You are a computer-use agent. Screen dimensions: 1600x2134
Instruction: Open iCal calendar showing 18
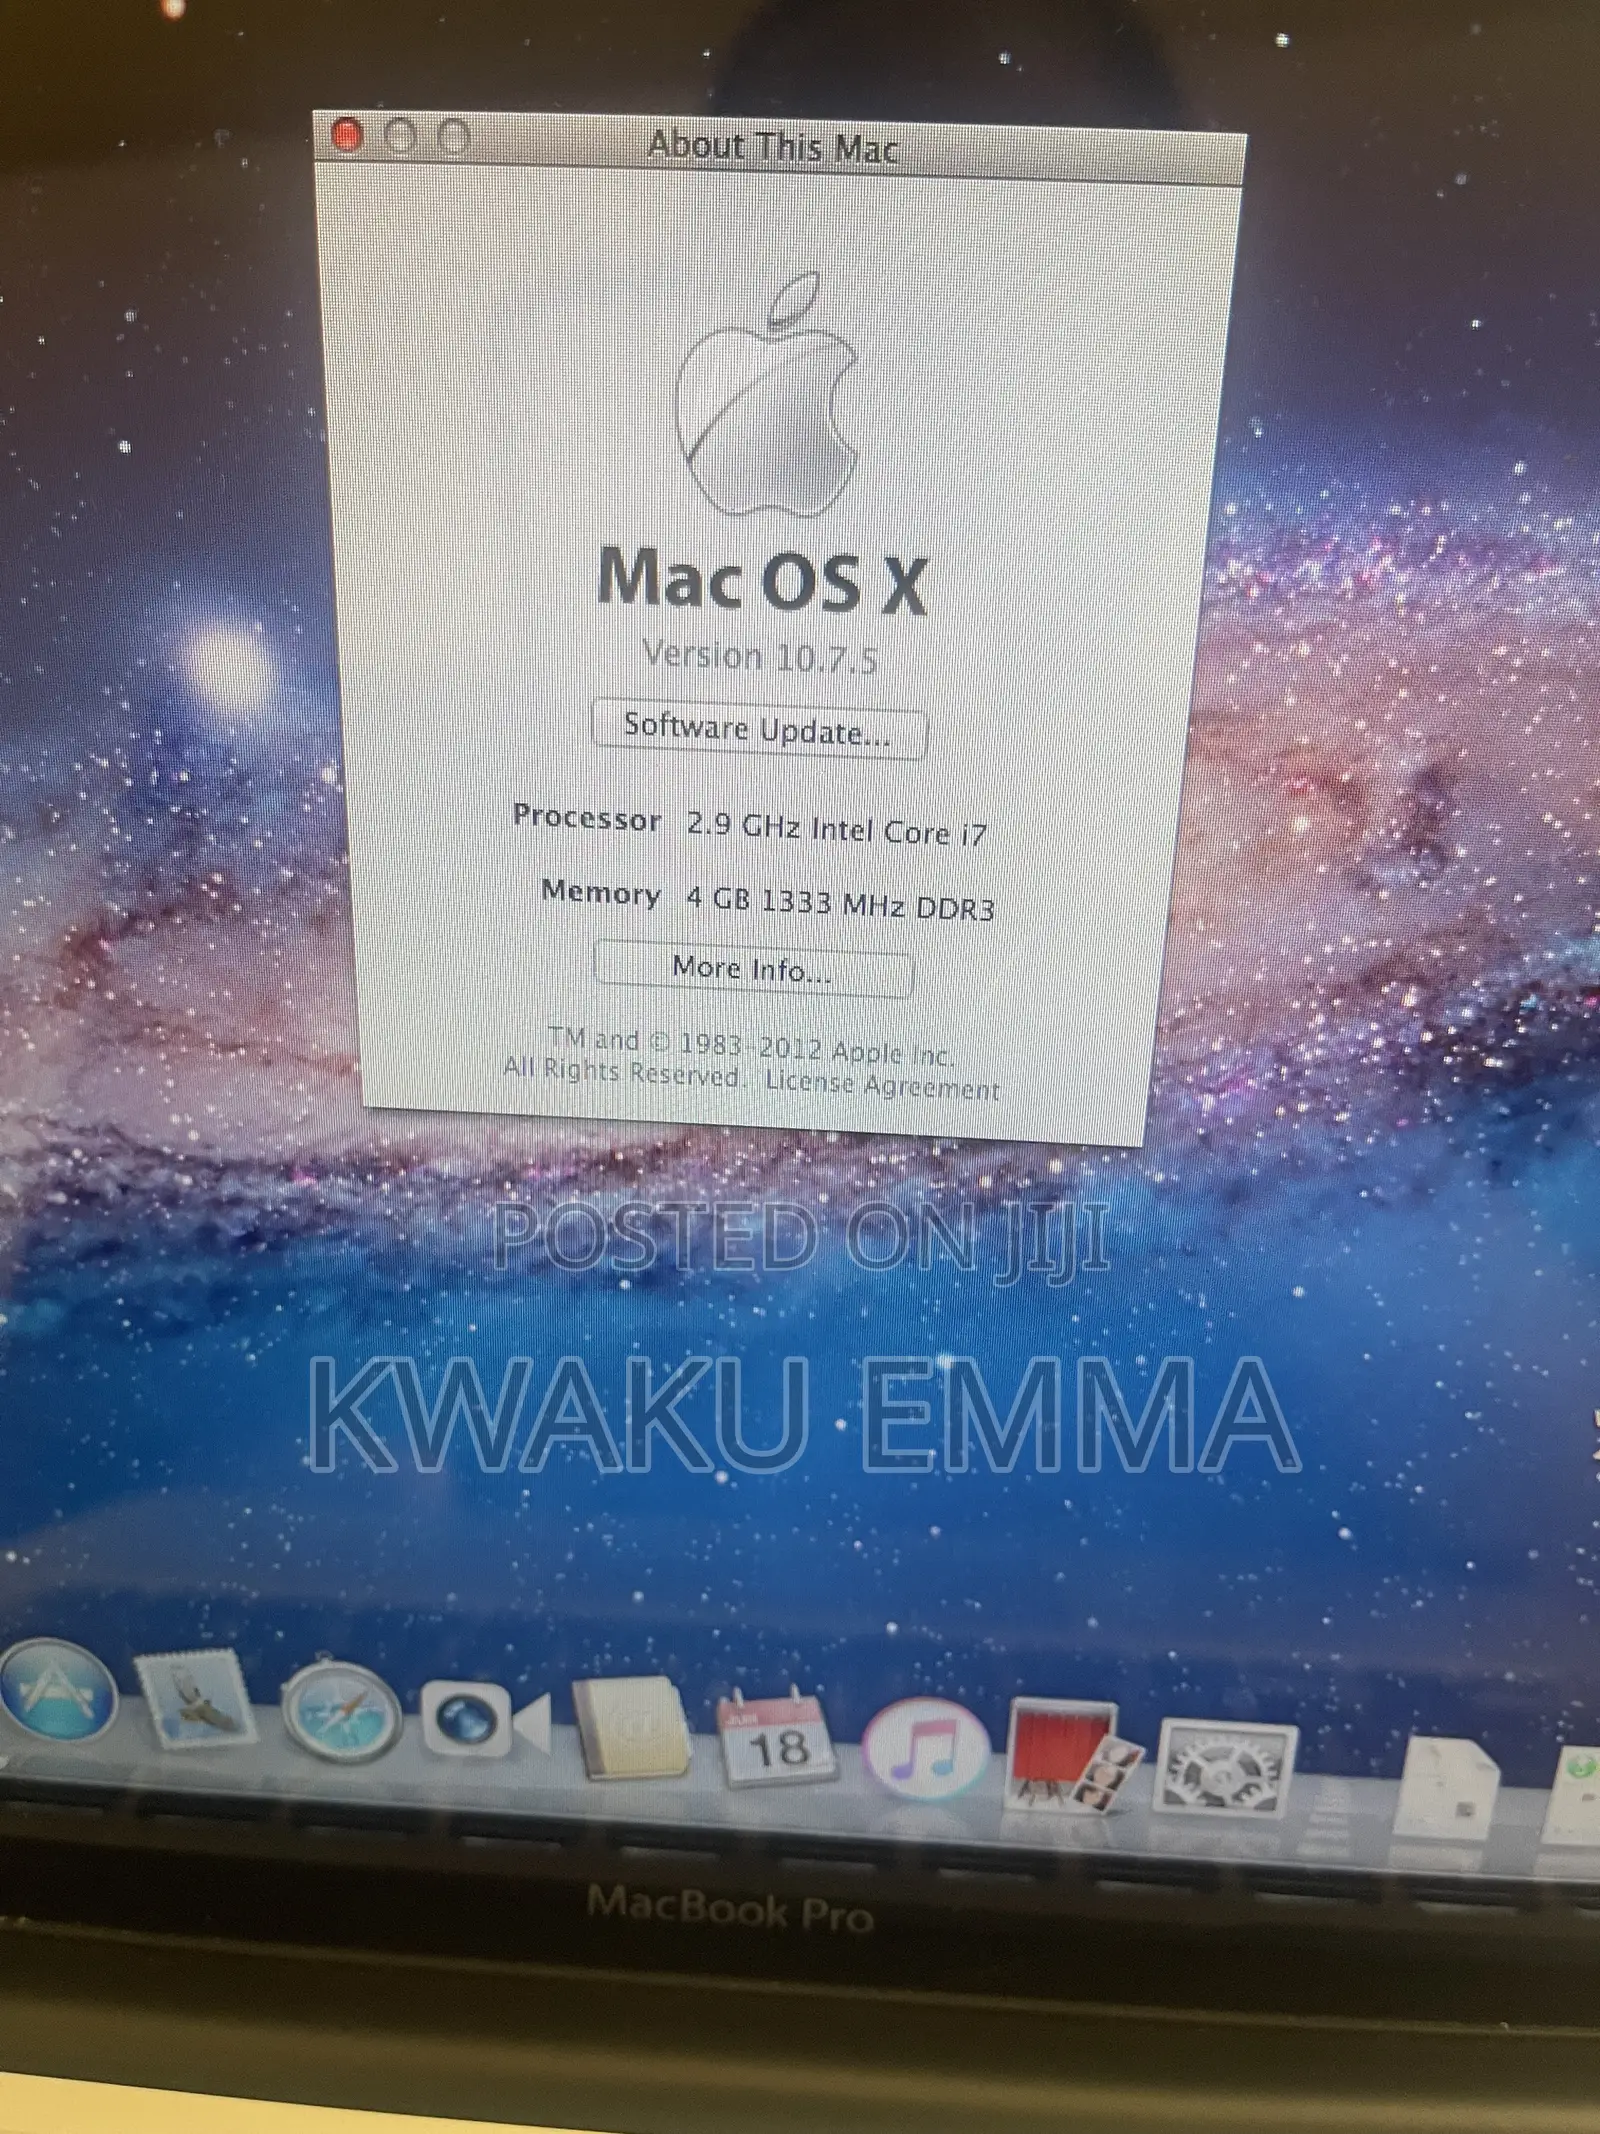778,1738
